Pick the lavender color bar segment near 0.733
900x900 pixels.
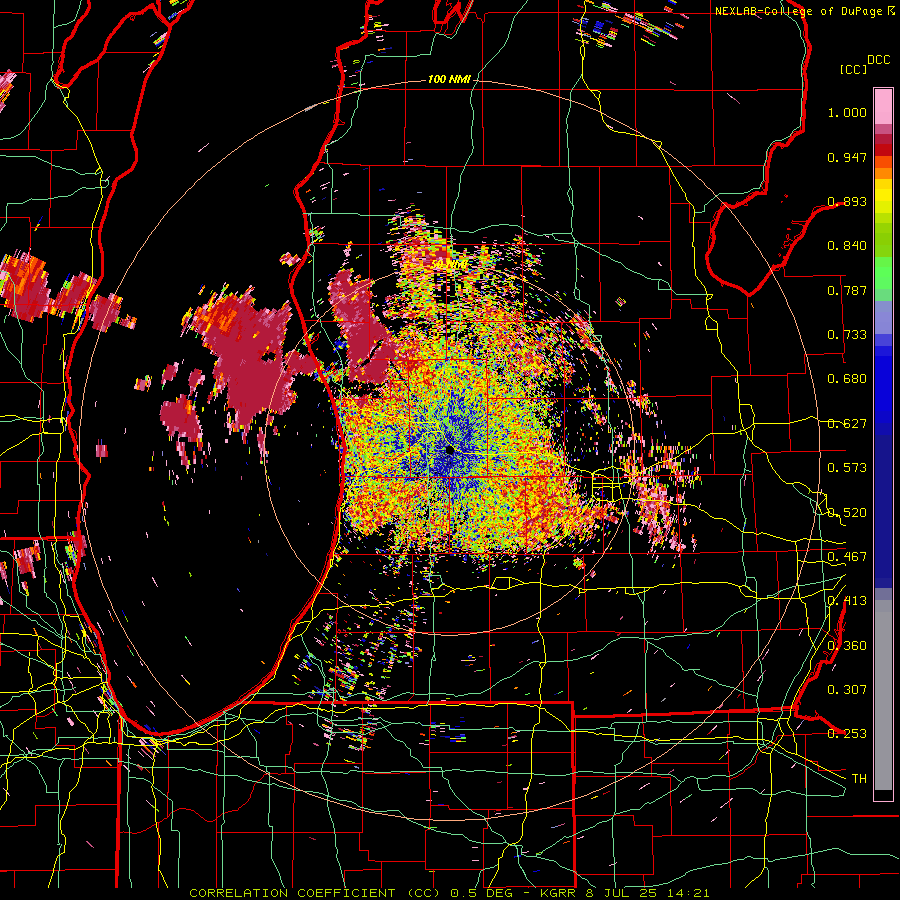883,317
